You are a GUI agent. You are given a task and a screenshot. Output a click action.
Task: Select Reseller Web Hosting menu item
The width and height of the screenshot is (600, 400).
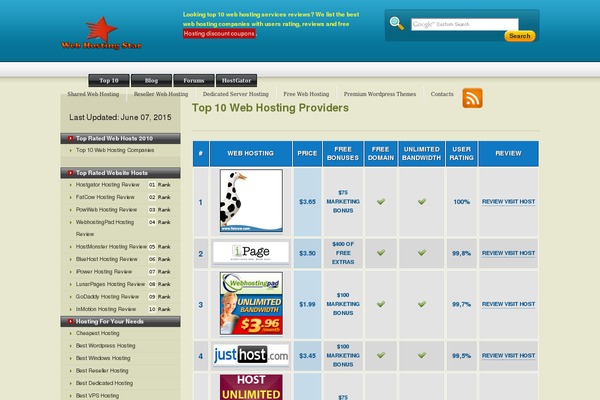[x=161, y=94]
